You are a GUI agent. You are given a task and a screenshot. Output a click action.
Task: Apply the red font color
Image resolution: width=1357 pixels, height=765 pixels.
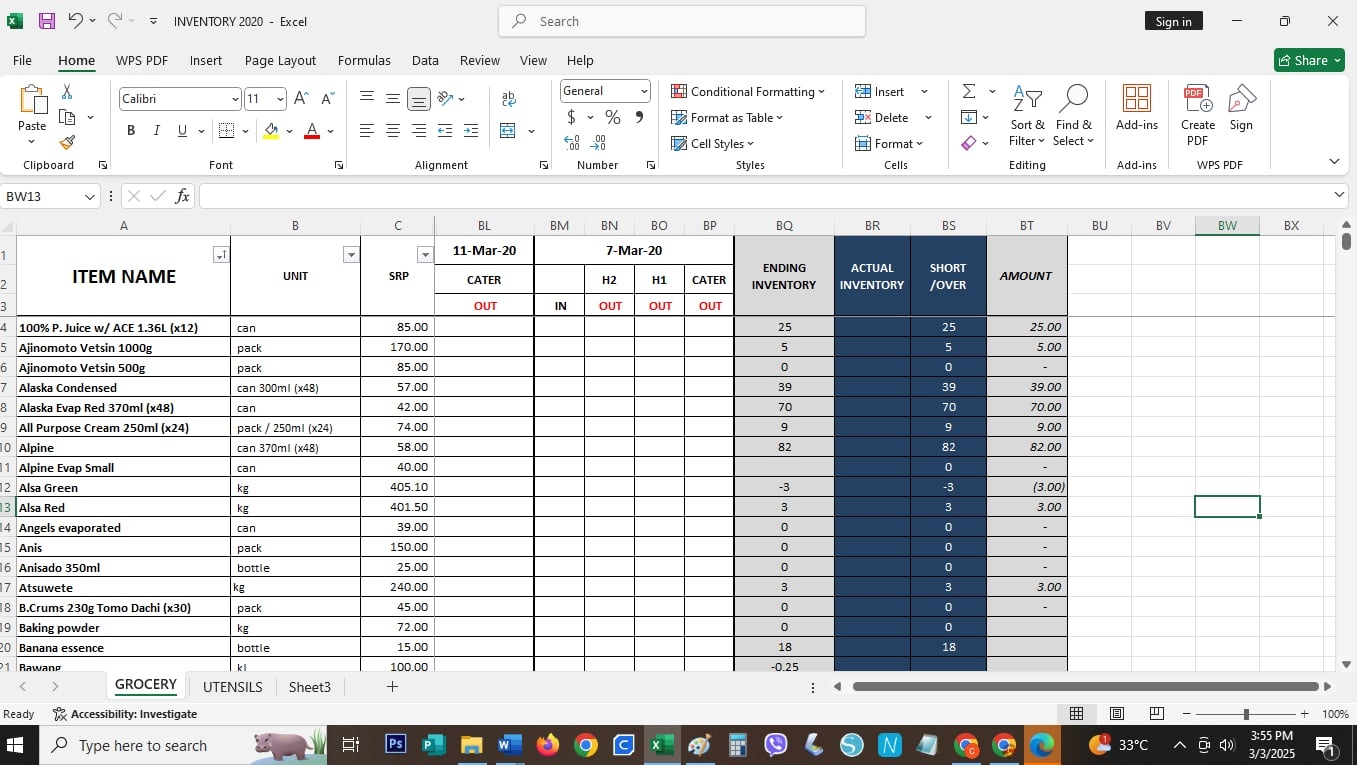(x=312, y=131)
